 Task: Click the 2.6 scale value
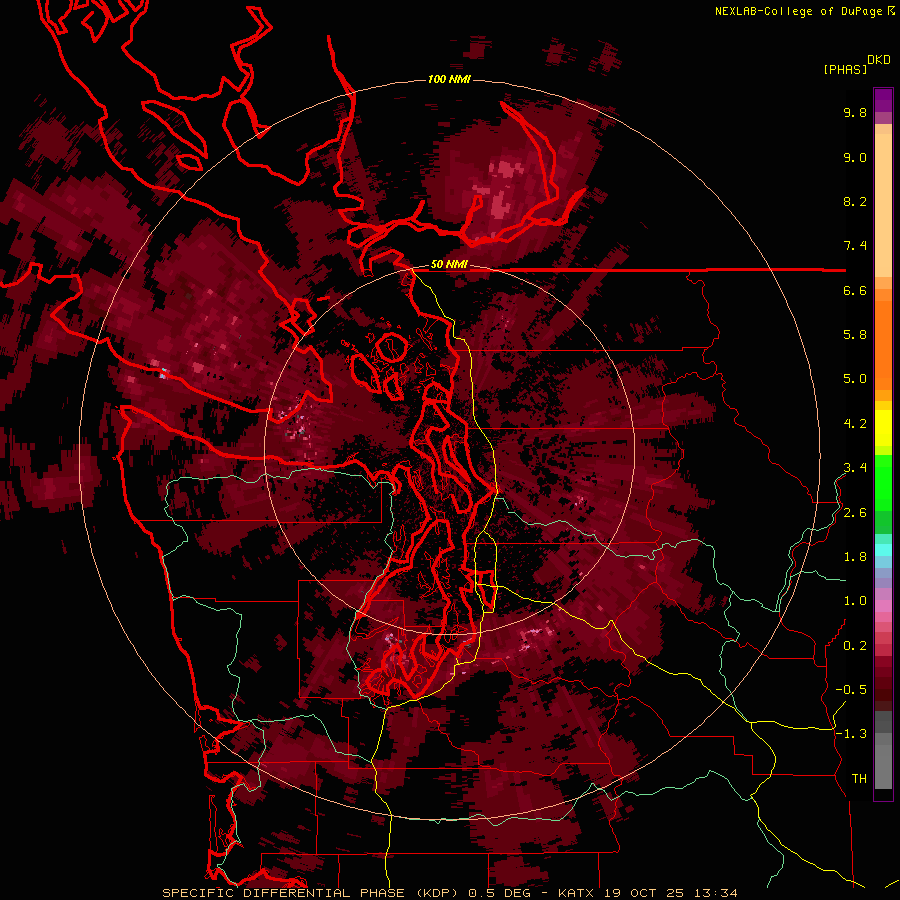[855, 513]
